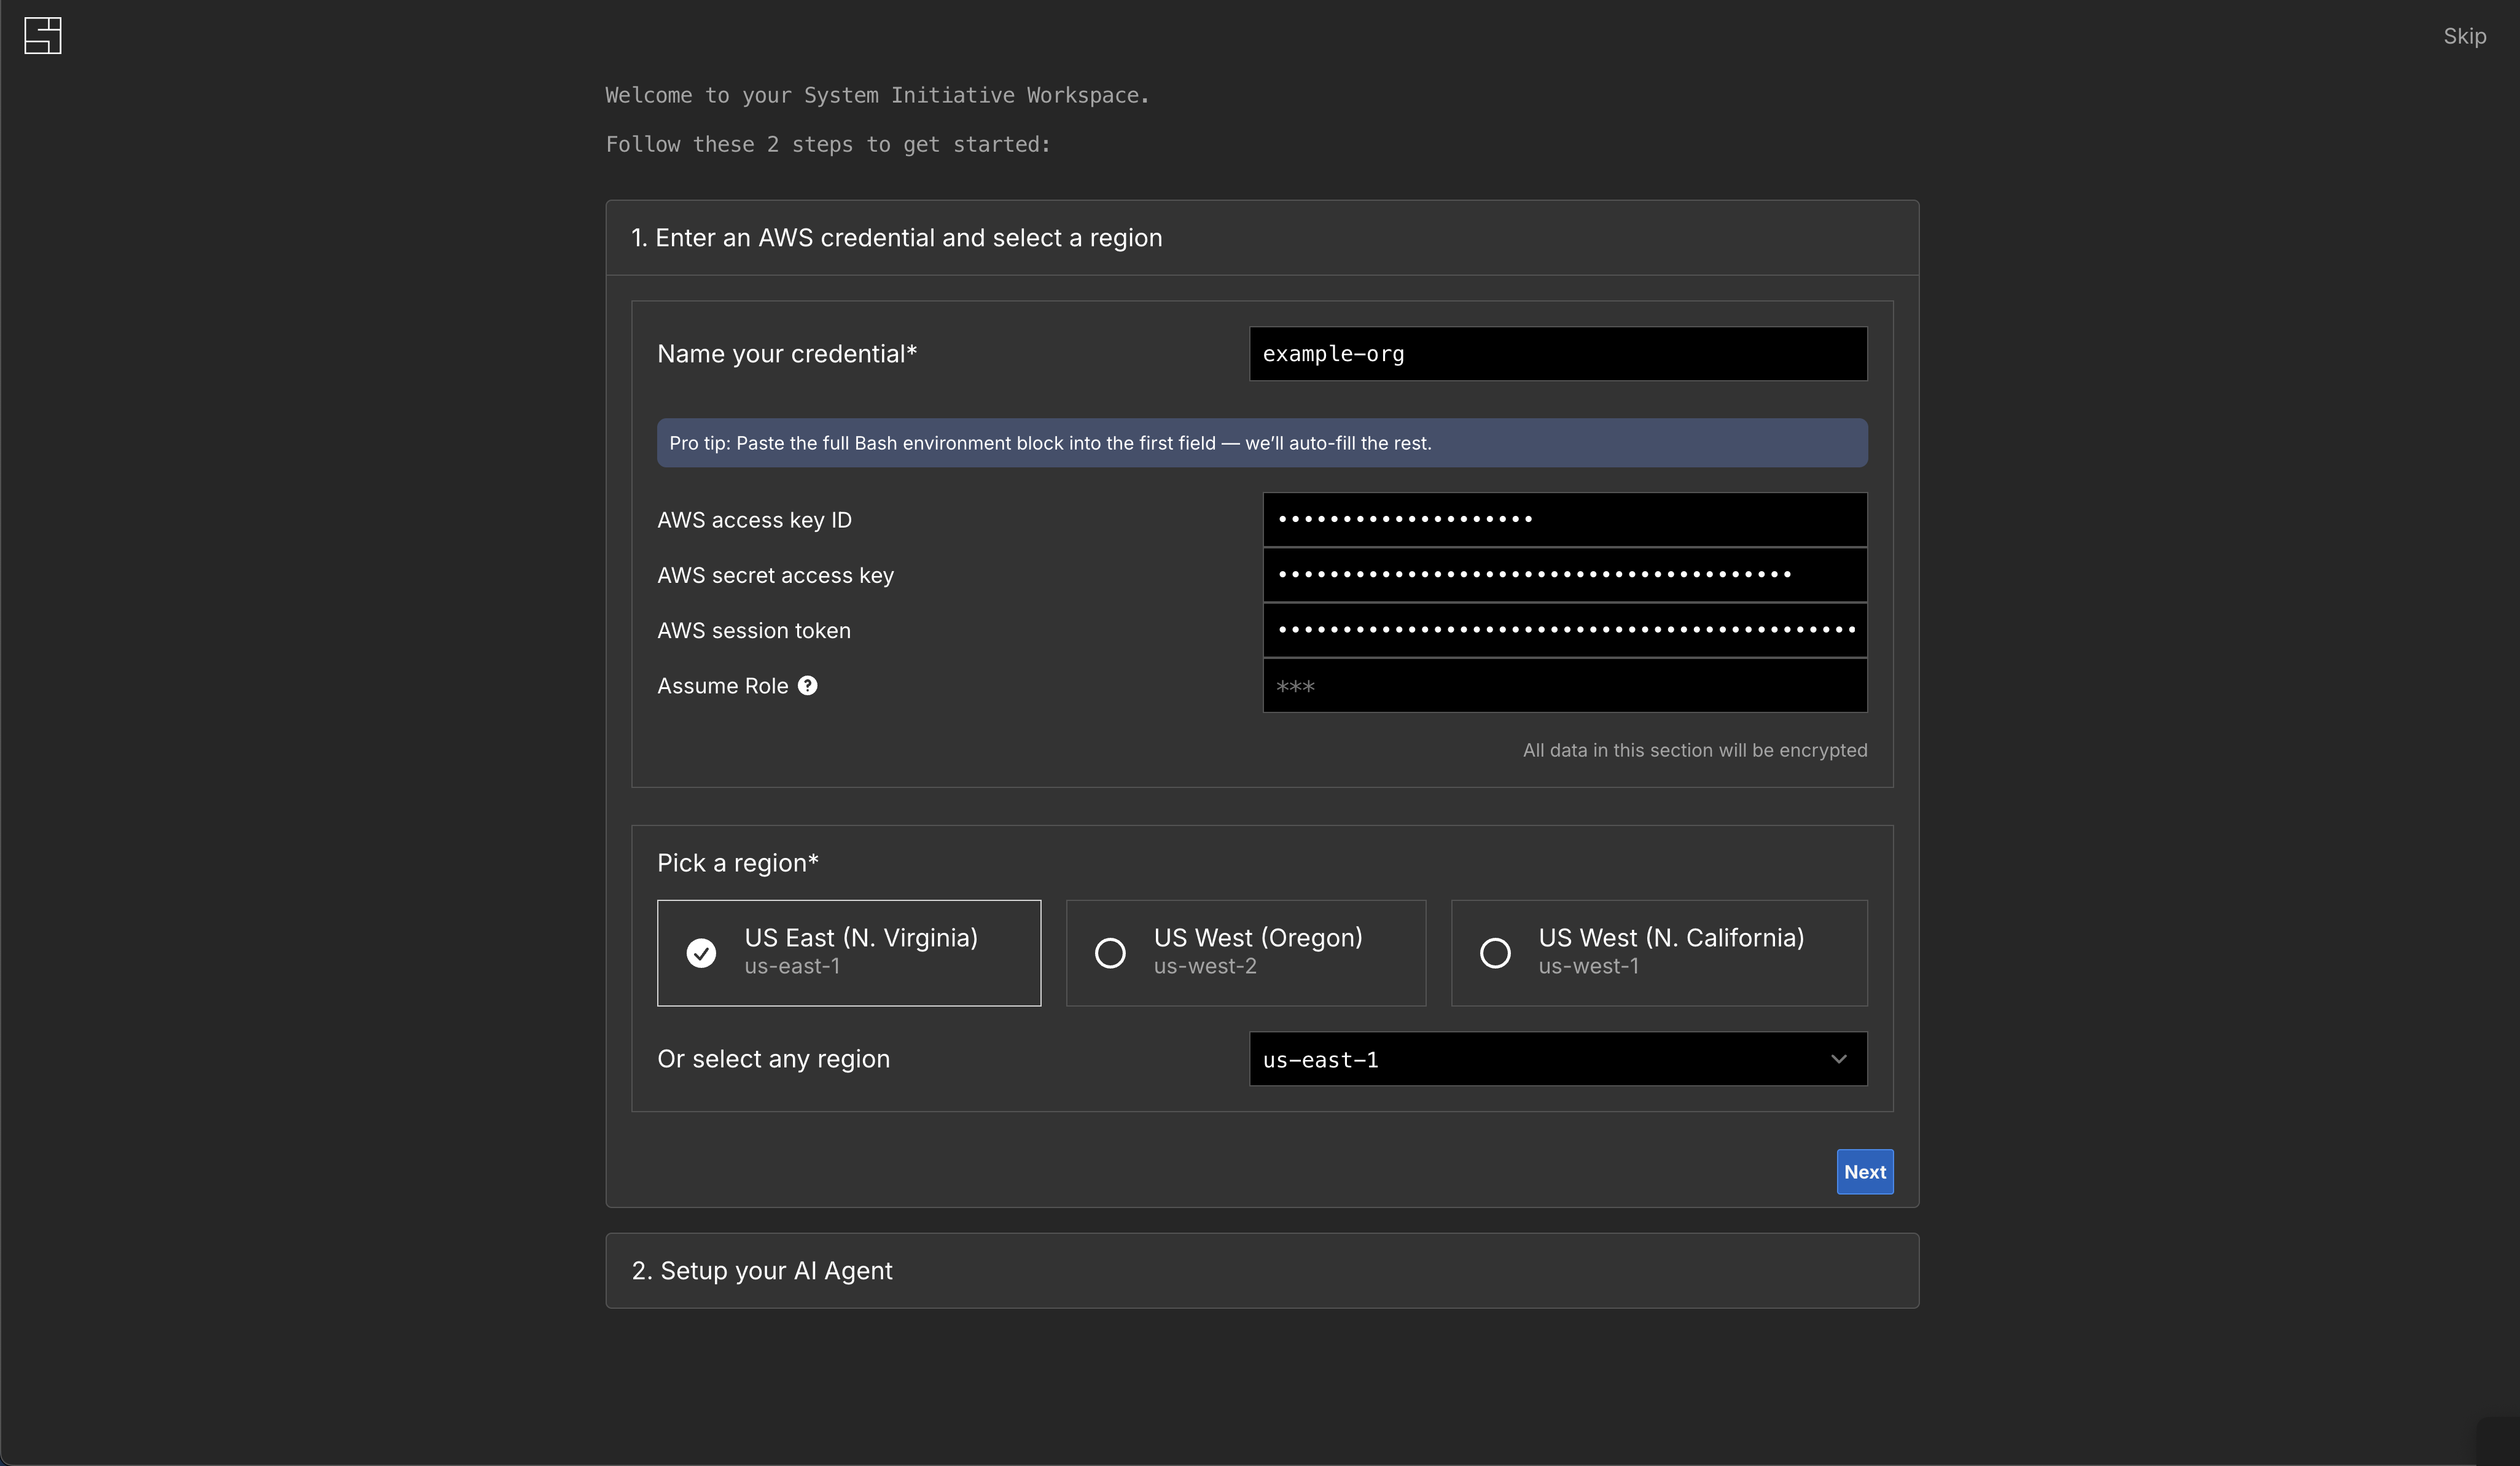Click the 'AWS secret access key' label
Screen dimensions: 2520x1466
[x=775, y=575]
